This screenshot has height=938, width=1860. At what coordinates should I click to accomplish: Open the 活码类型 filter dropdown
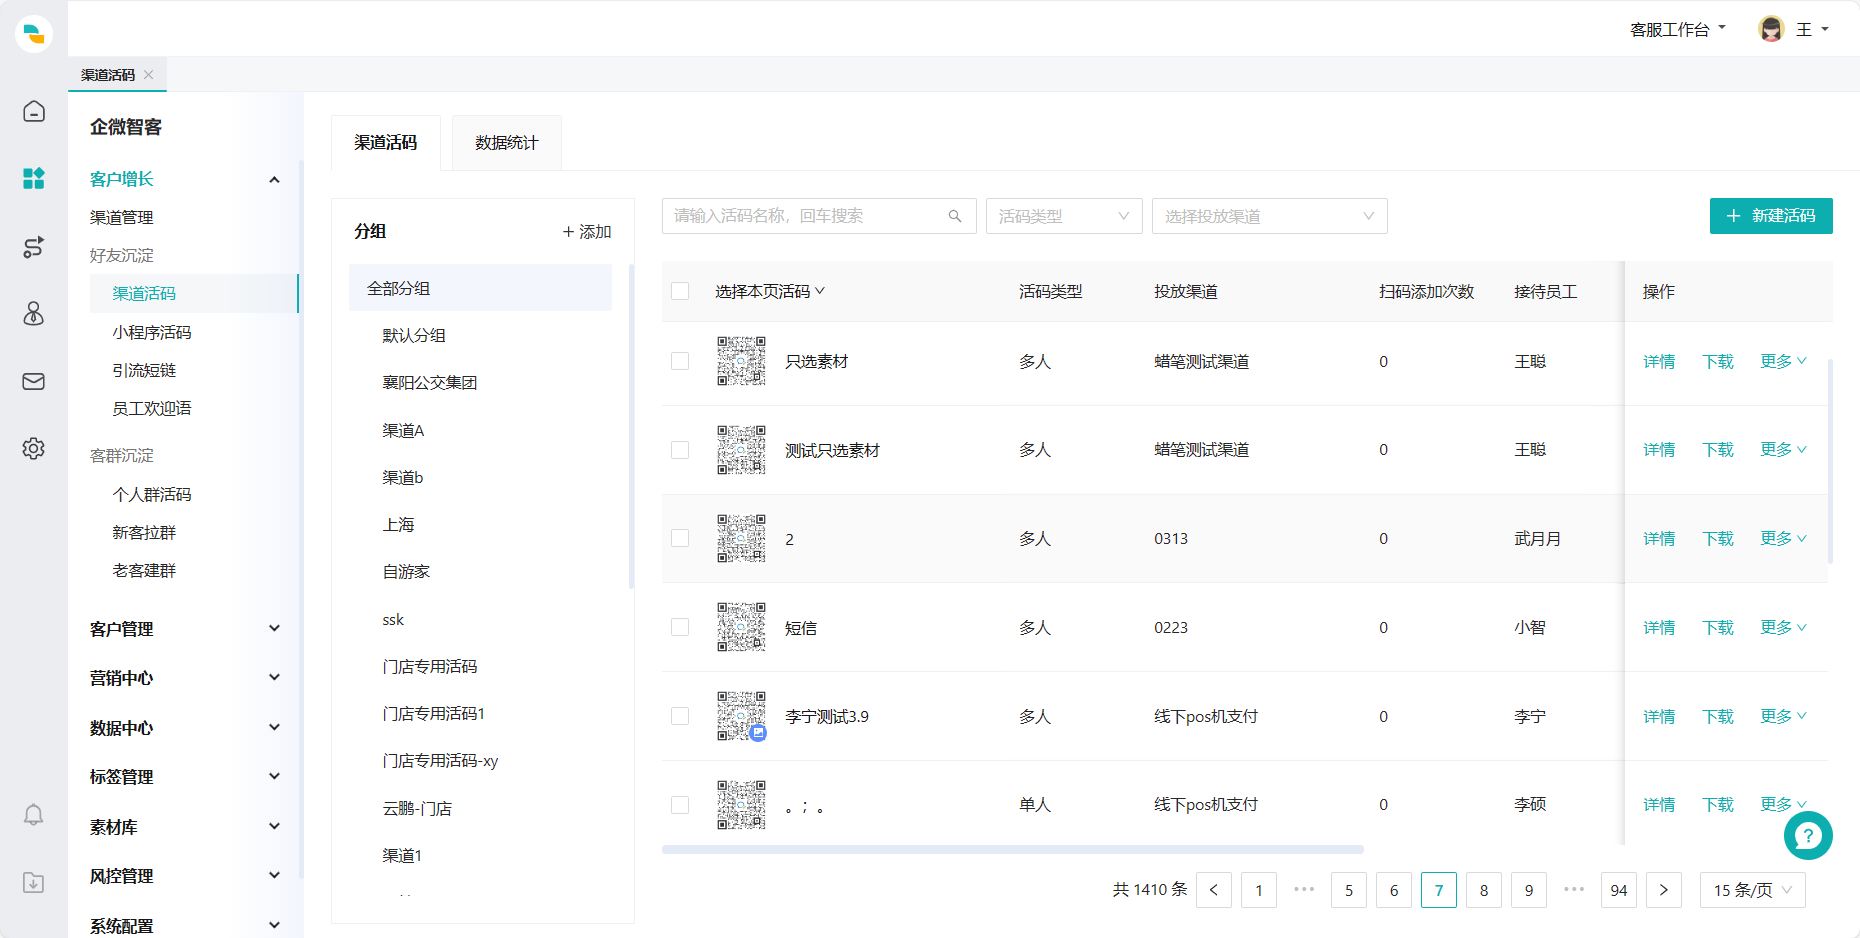coord(1064,216)
